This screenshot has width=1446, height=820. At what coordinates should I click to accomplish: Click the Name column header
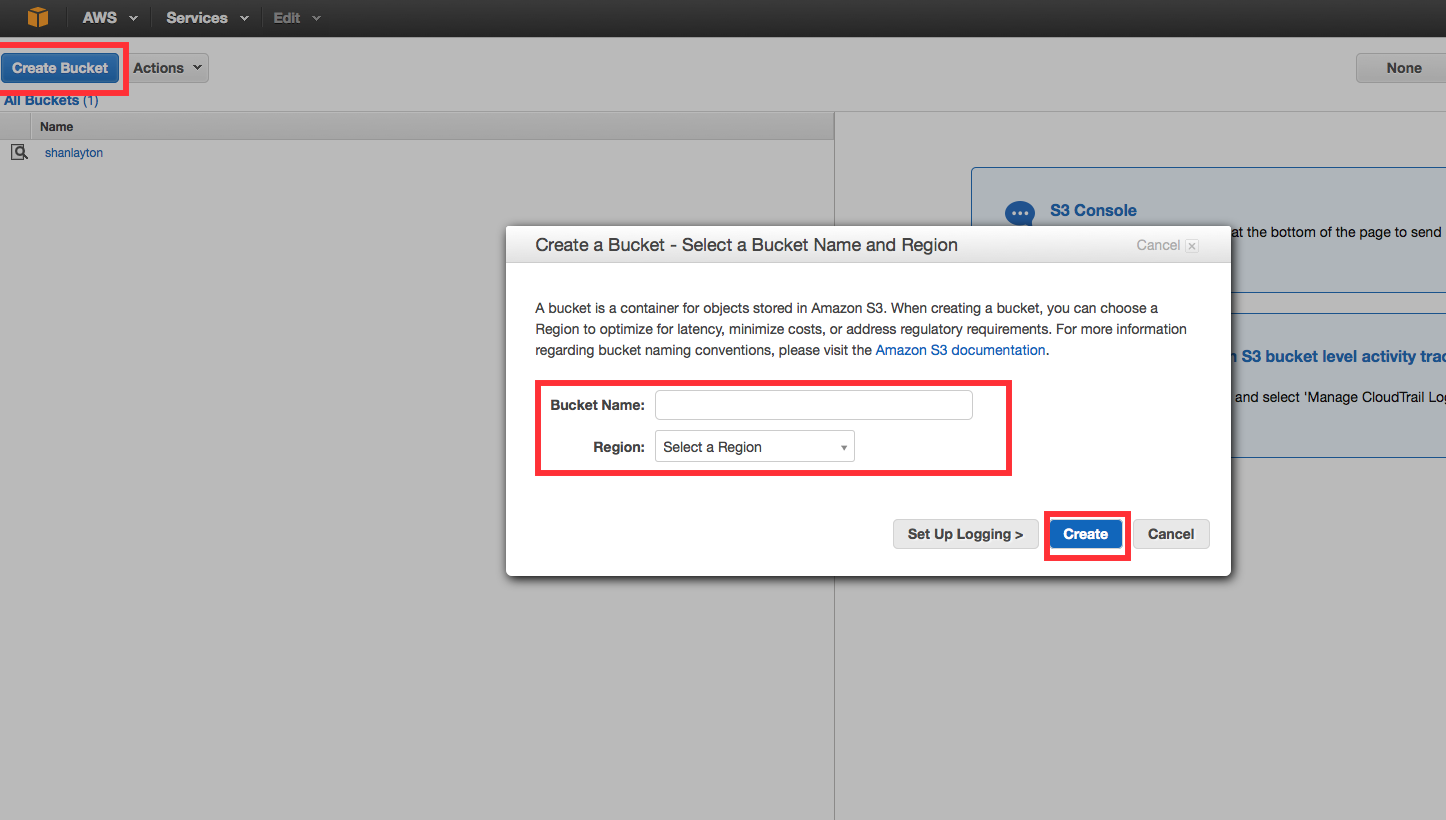pos(56,126)
